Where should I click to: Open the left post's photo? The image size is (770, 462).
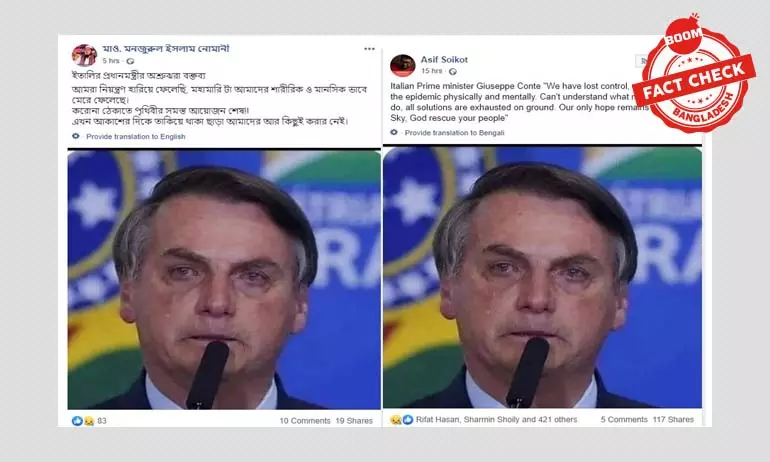(224, 279)
